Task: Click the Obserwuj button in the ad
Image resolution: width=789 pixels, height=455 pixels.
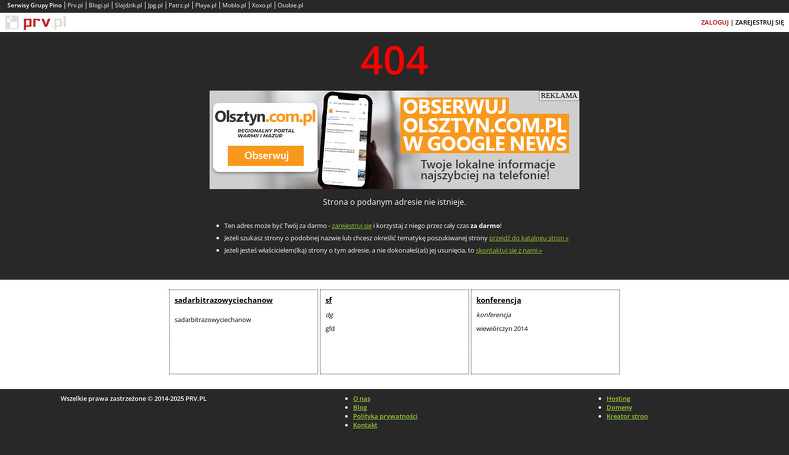Action: pos(266,156)
